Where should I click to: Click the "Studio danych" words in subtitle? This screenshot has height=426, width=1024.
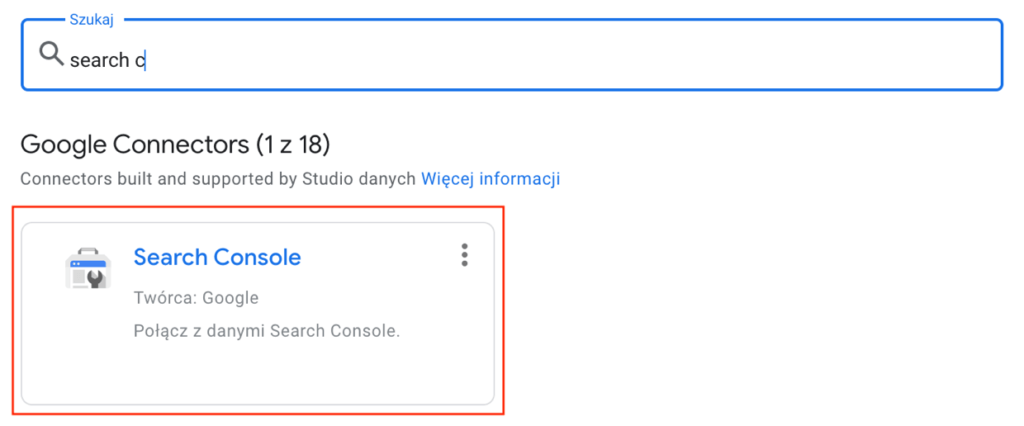[x=366, y=179]
